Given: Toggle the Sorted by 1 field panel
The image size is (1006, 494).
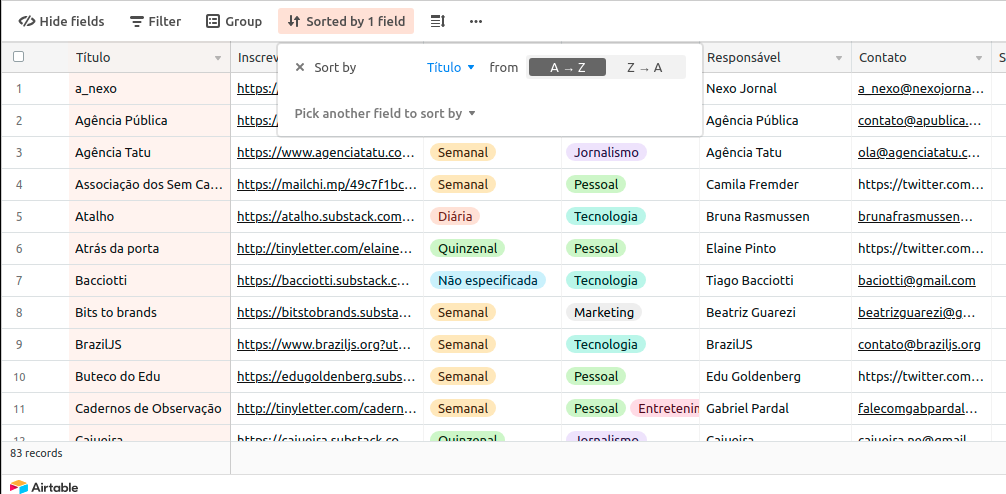Looking at the screenshot, I should 346,21.
